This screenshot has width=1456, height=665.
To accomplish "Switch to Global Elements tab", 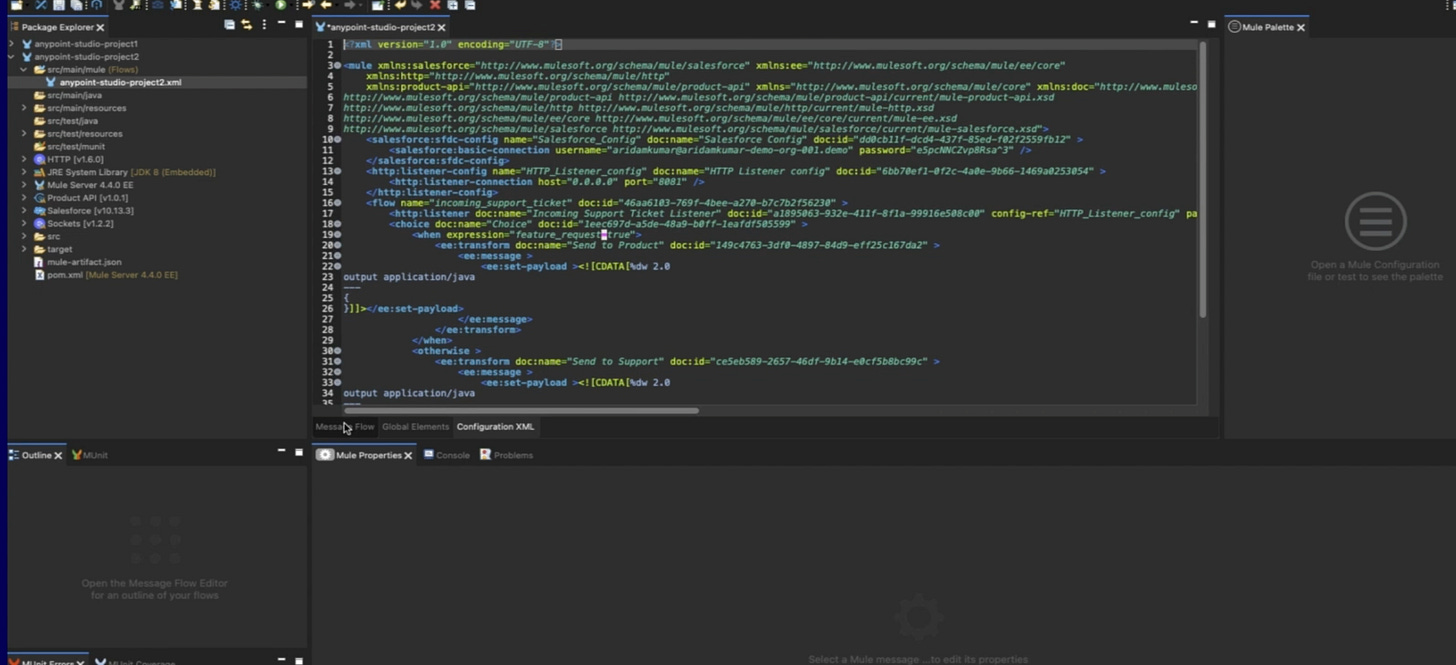I will (415, 427).
